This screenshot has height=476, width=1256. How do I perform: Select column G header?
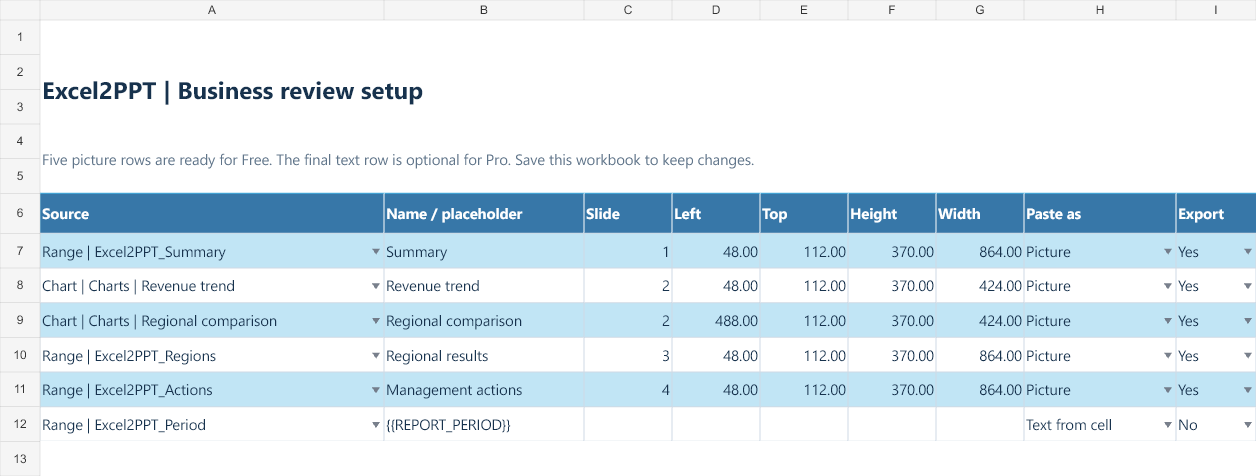[x=980, y=10]
